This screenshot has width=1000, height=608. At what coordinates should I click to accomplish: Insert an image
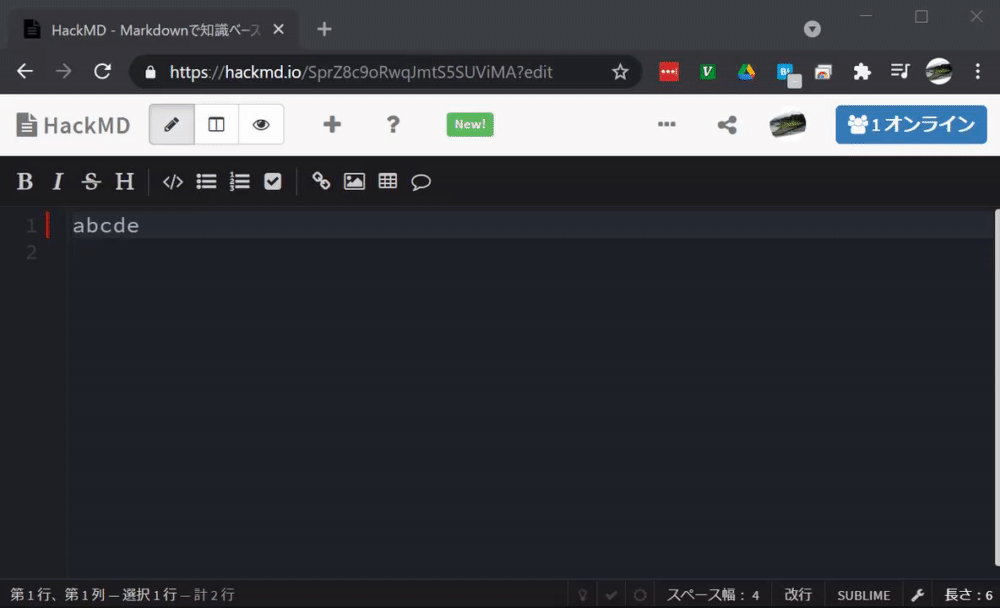click(354, 181)
